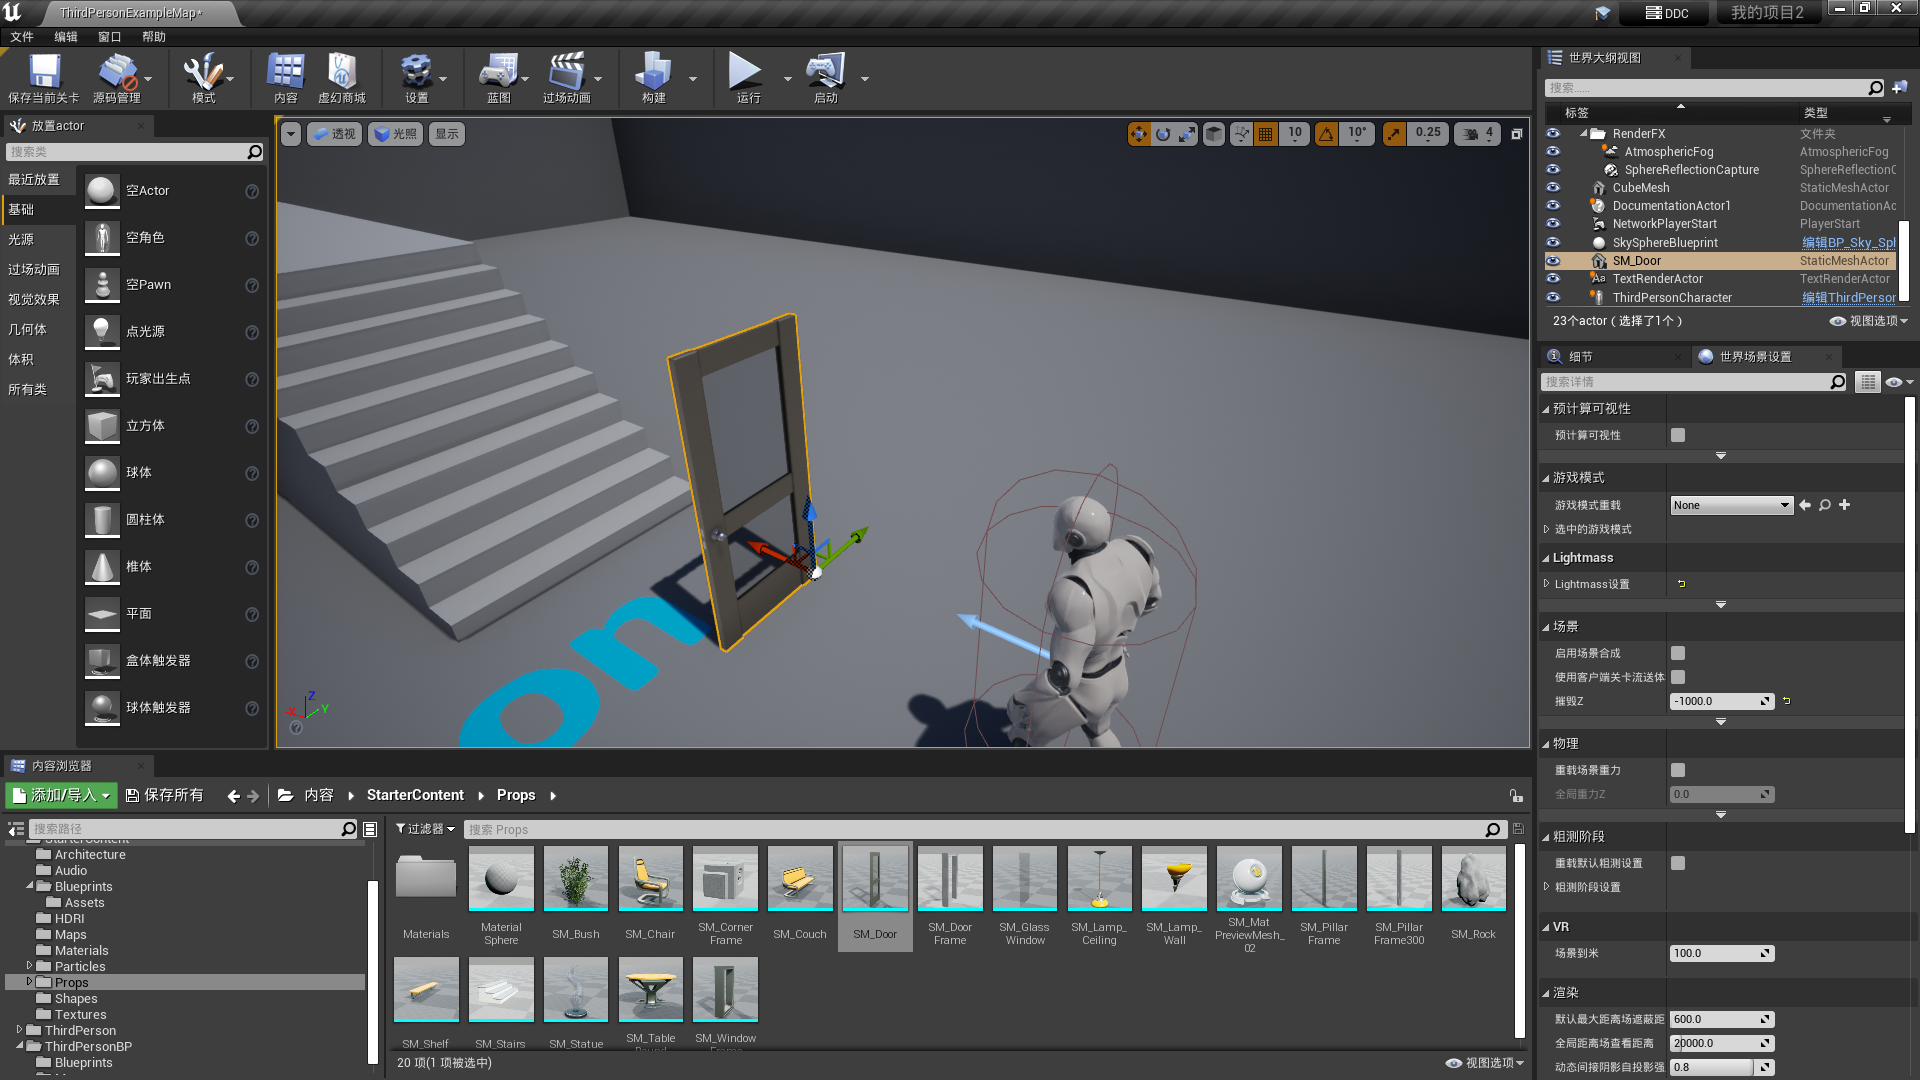Open Source Control (源码管理) toolbar icon
This screenshot has width=1920, height=1080.
tap(117, 78)
